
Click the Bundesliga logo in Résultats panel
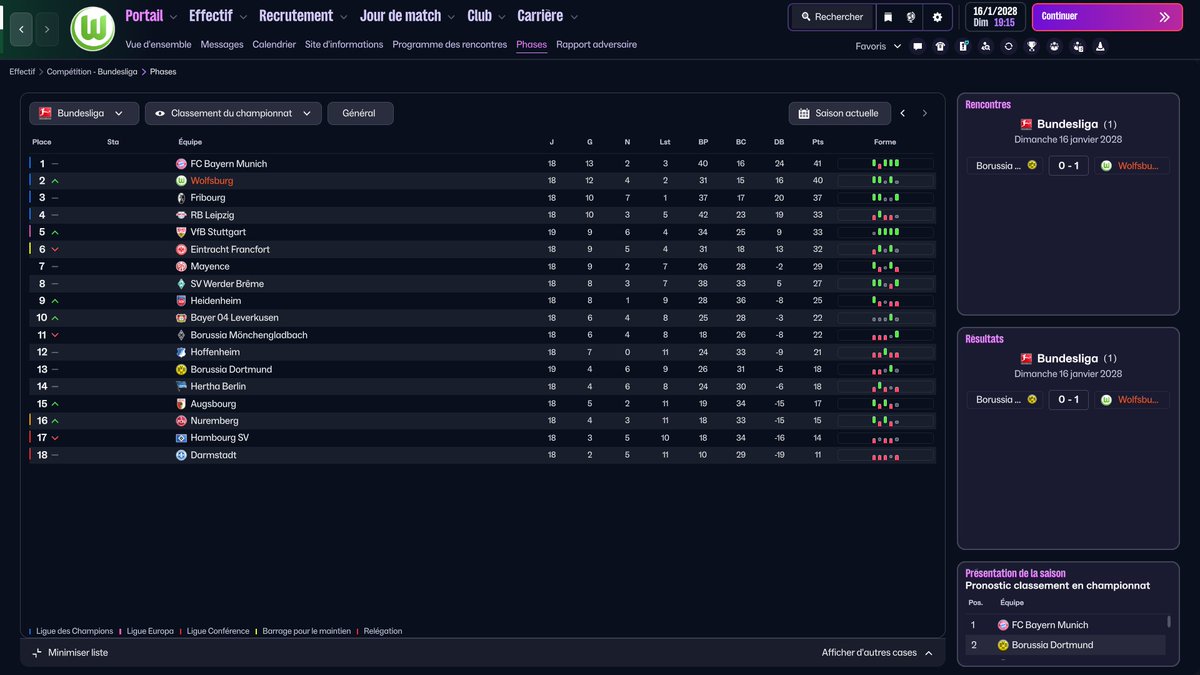1026,359
